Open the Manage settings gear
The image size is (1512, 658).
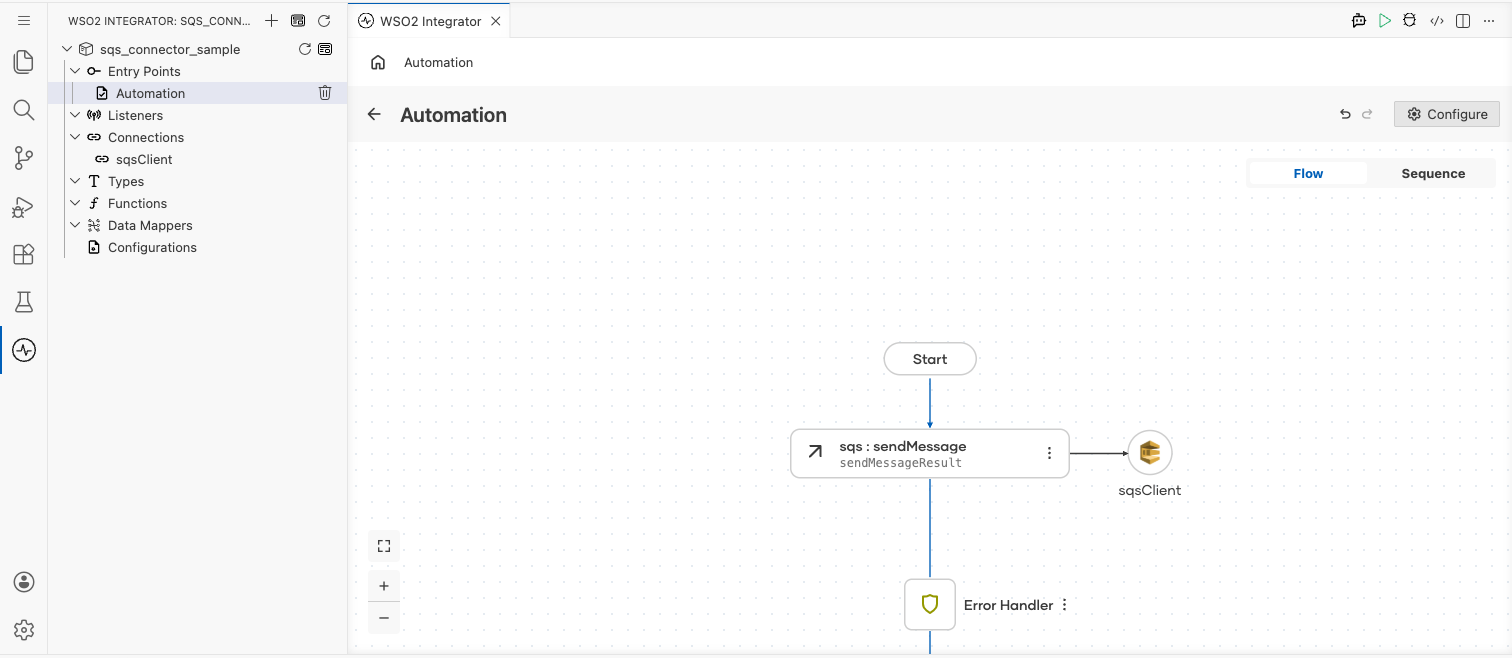24,630
